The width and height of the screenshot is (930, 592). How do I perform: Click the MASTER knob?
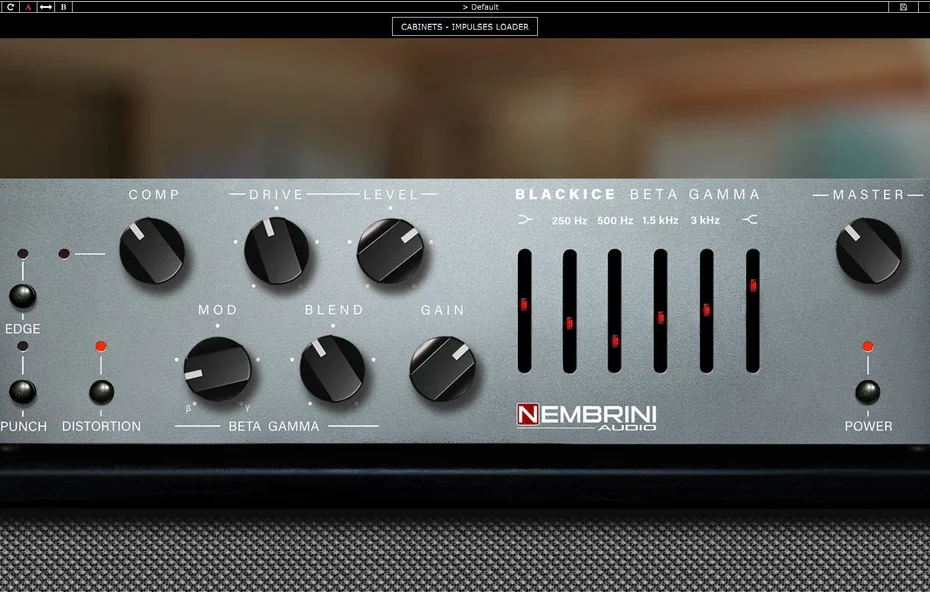[868, 252]
